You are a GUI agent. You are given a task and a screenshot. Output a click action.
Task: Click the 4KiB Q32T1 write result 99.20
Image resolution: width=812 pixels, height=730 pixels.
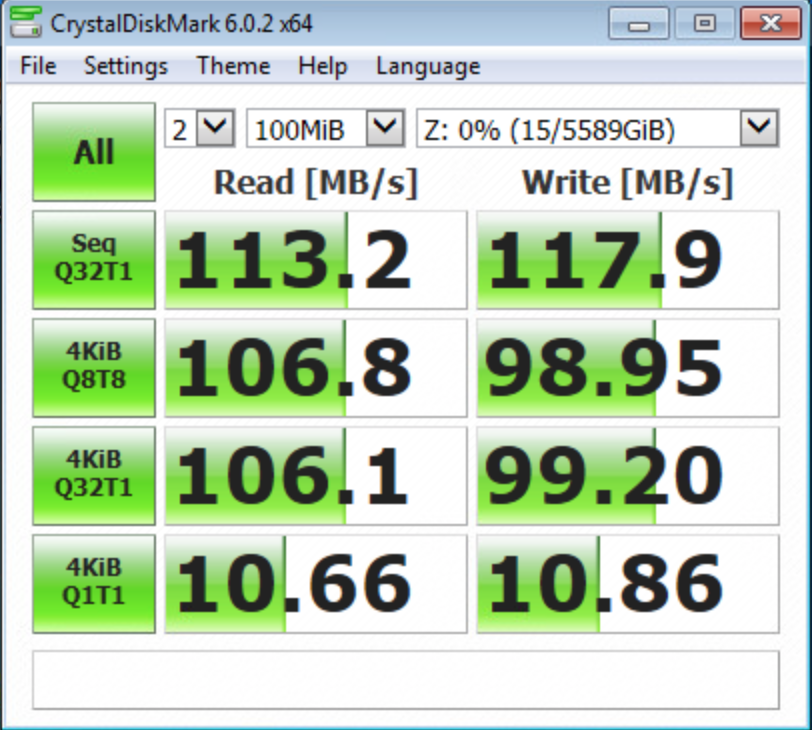coord(628,476)
